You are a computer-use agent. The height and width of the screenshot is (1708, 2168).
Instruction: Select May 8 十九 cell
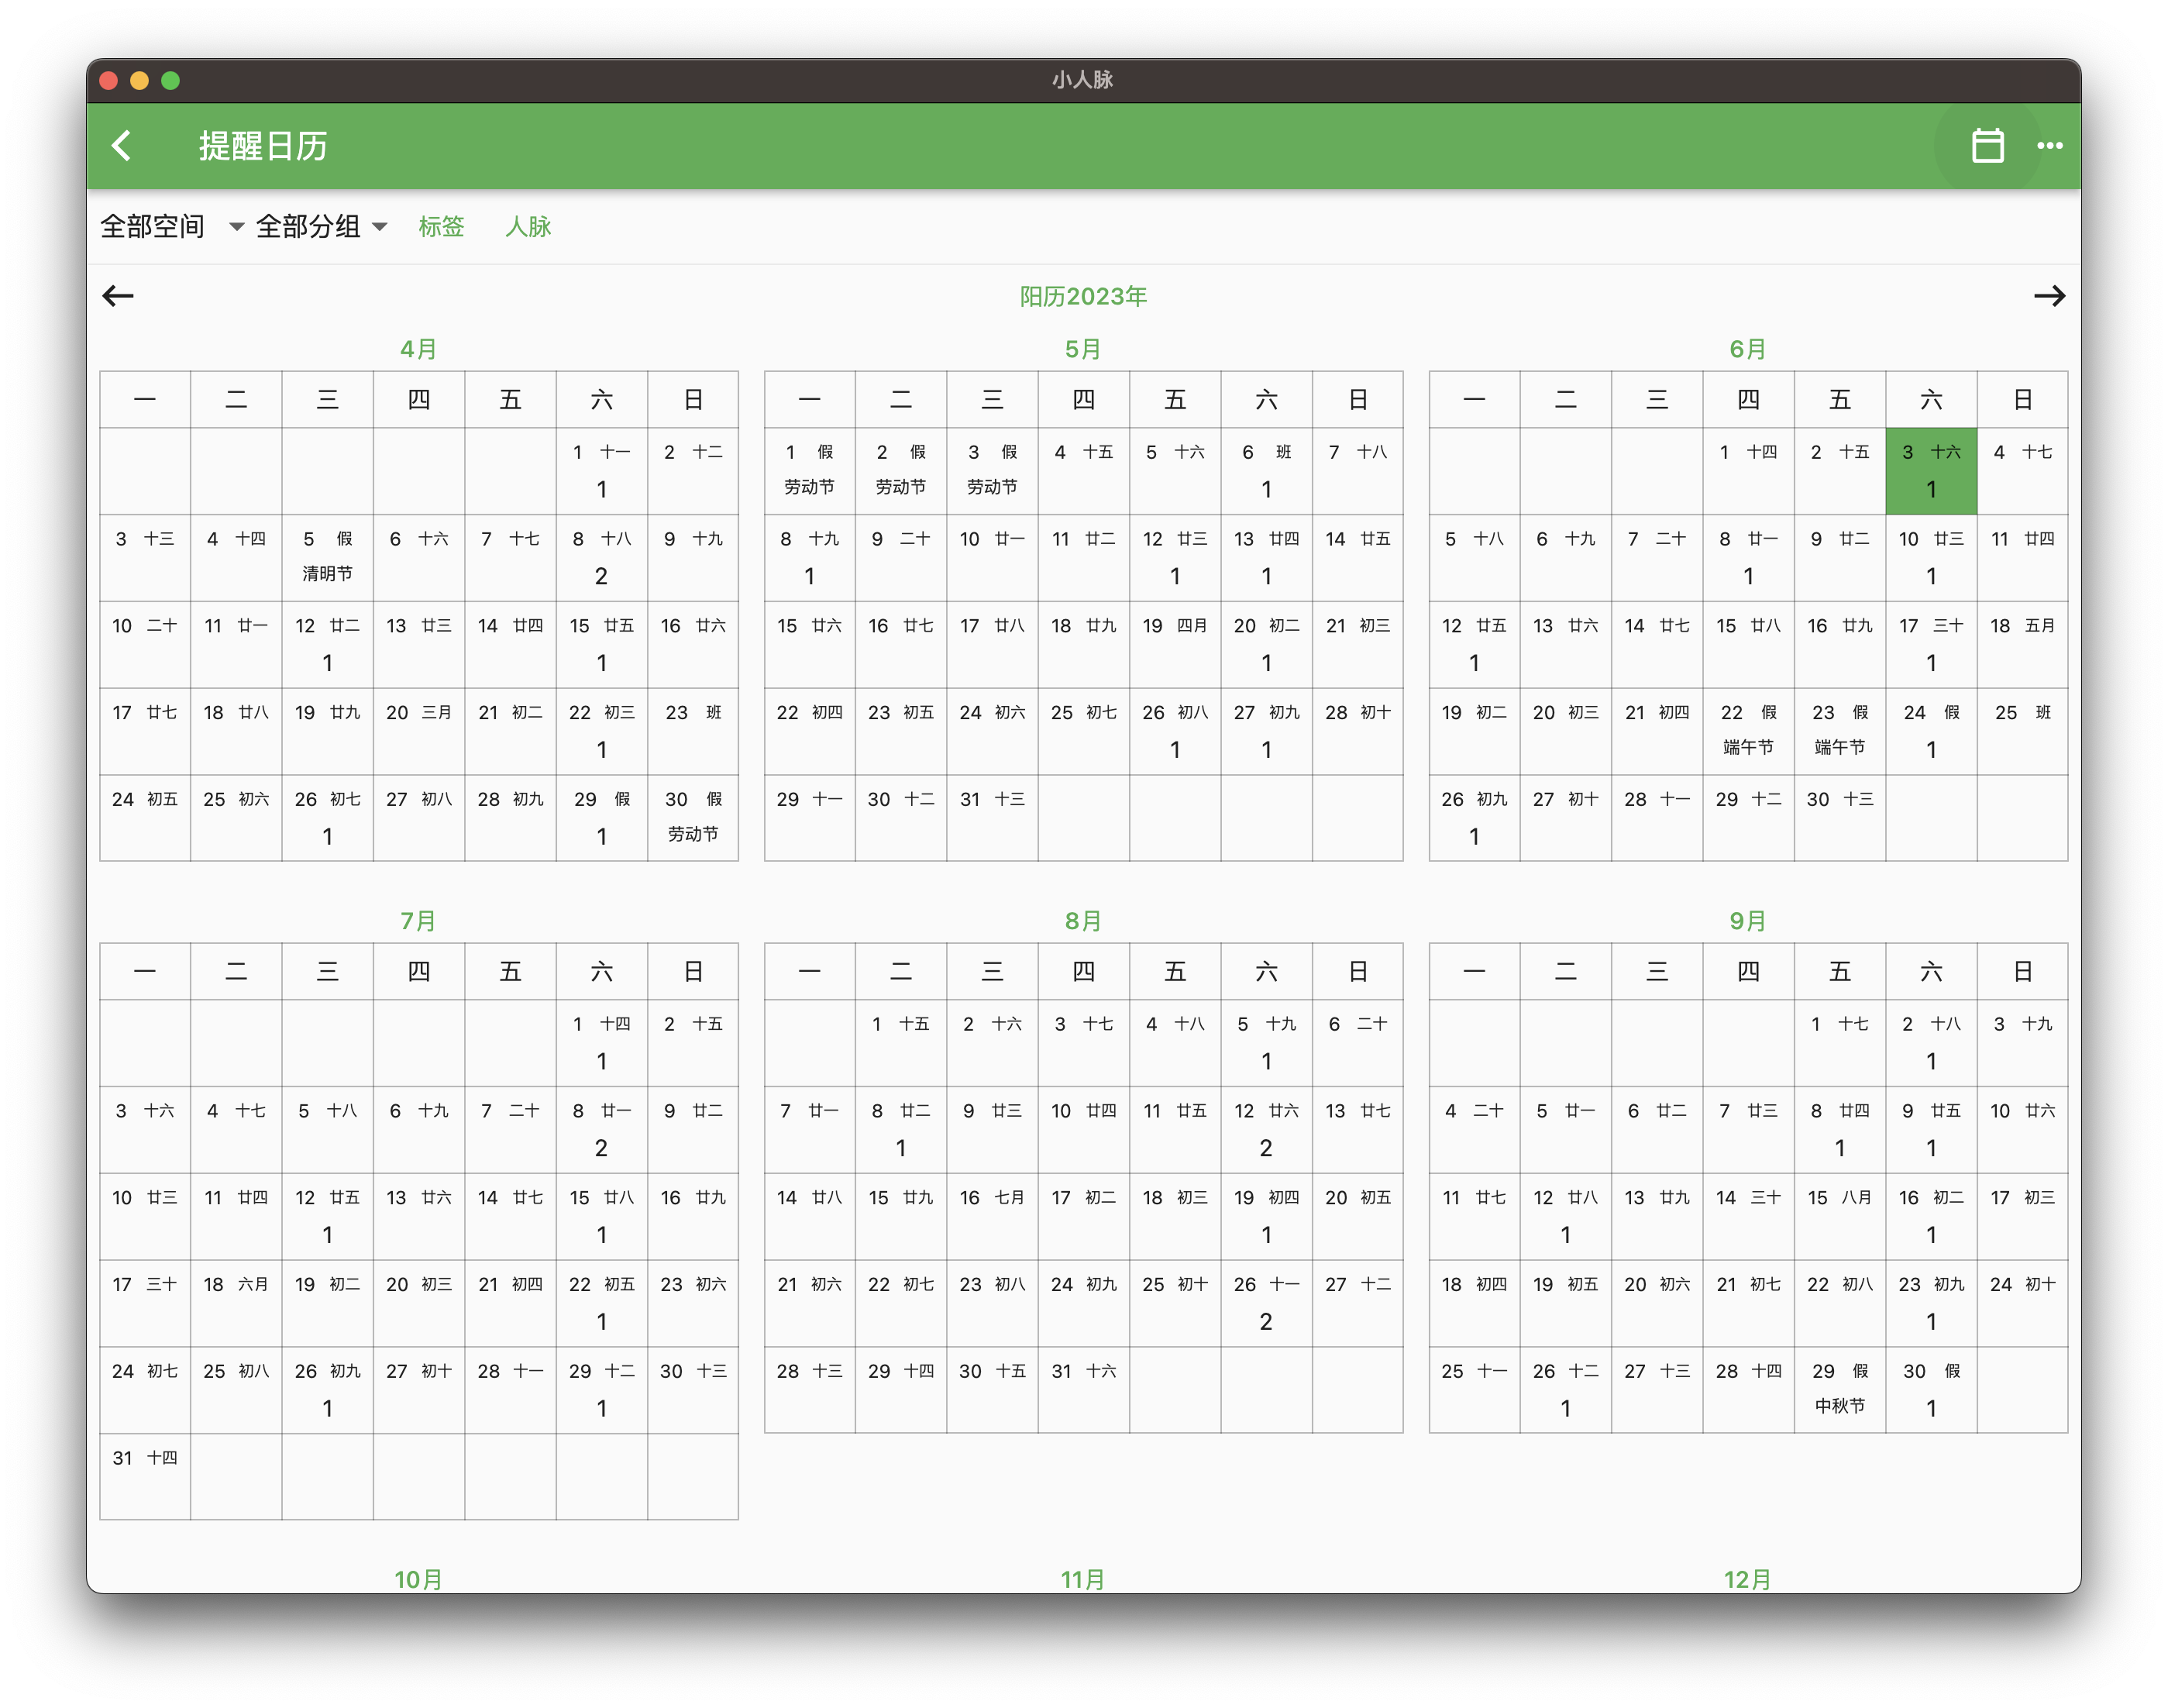(809, 558)
